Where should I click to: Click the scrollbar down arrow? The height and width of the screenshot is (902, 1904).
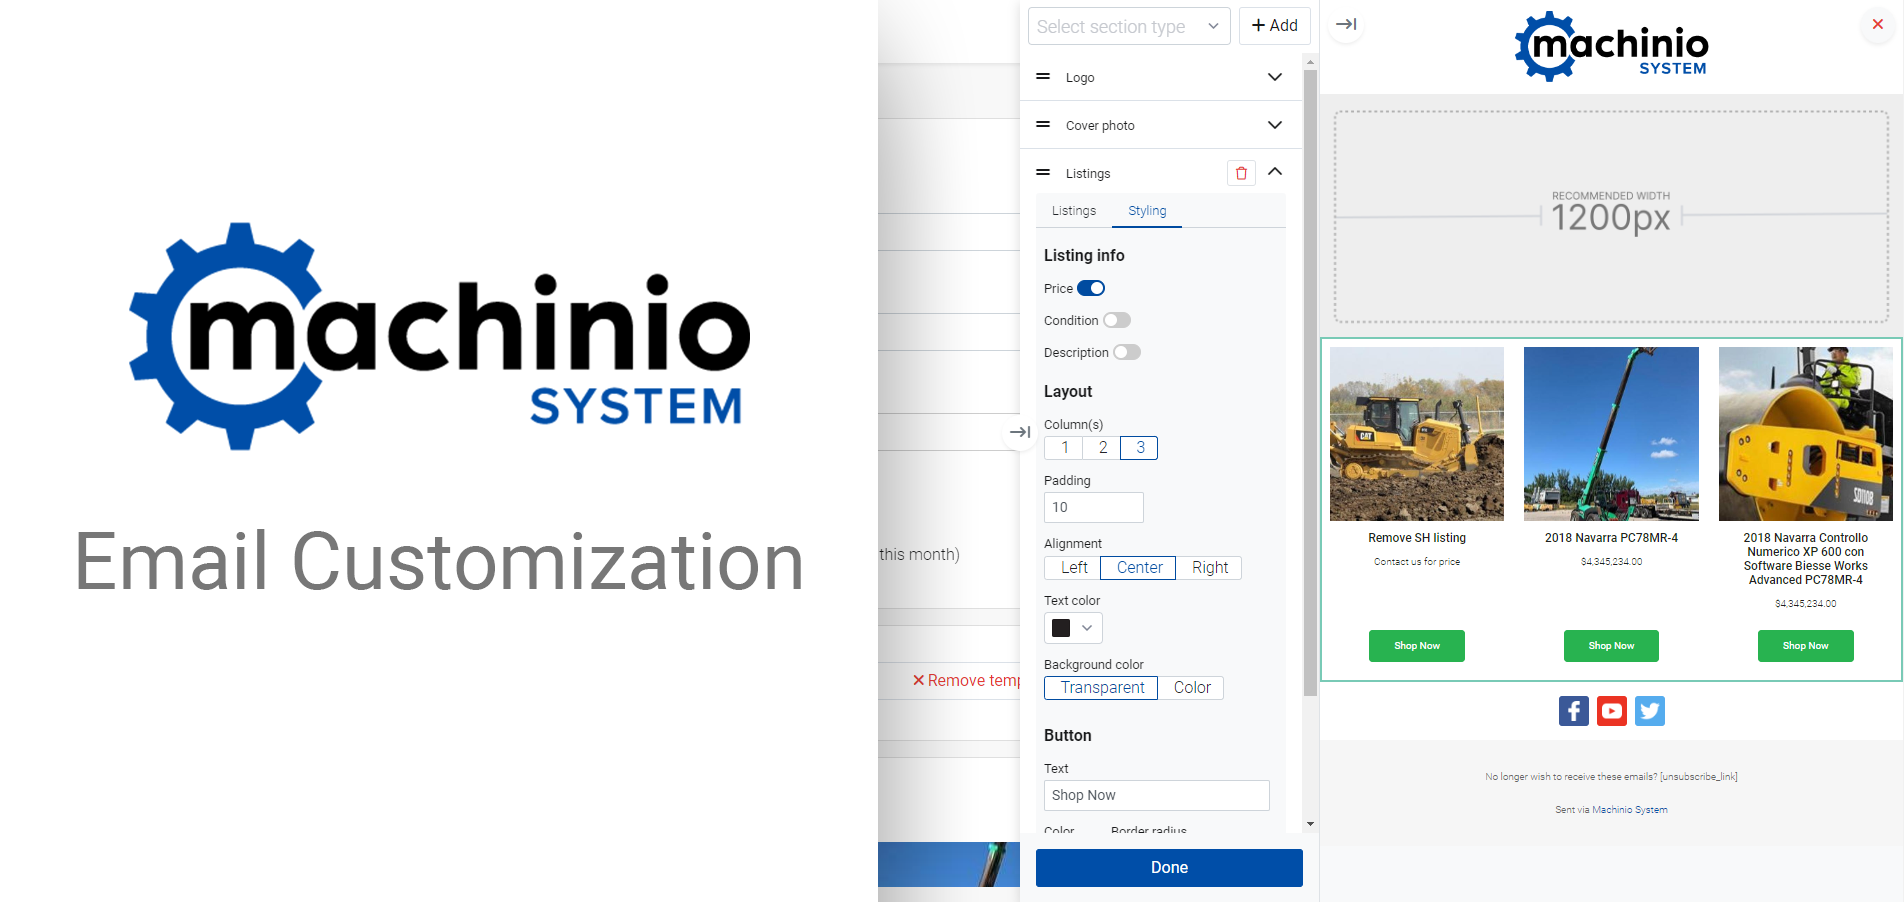point(1310,824)
